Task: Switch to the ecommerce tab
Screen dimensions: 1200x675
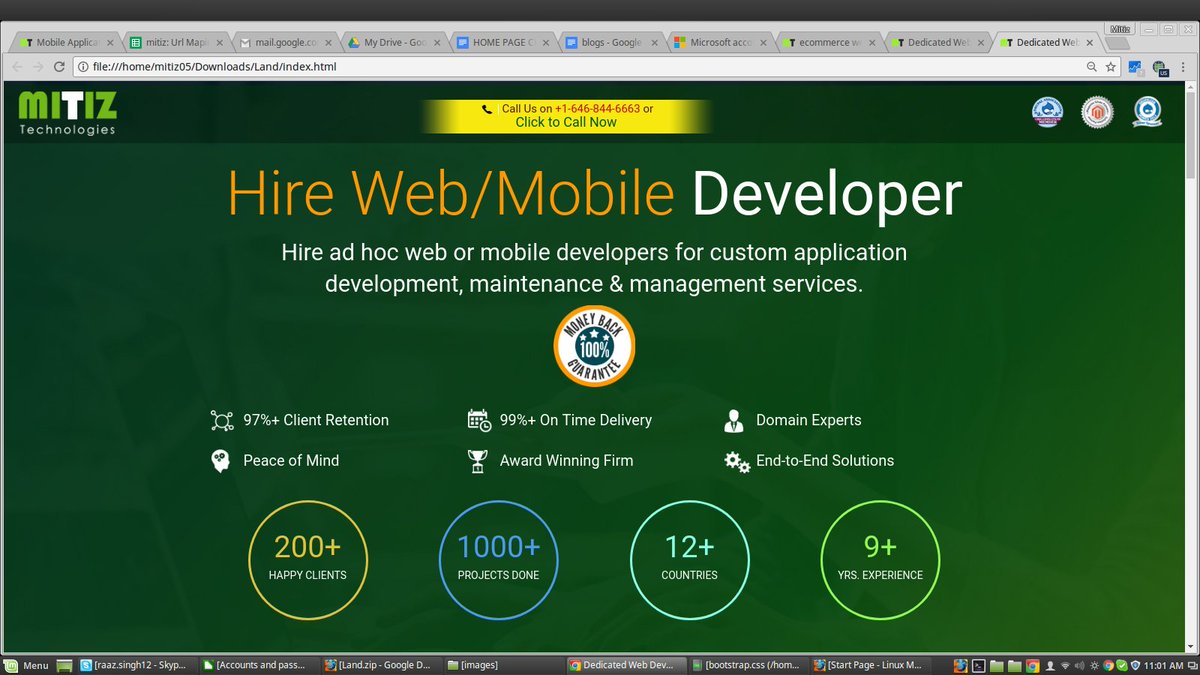Action: pos(828,43)
